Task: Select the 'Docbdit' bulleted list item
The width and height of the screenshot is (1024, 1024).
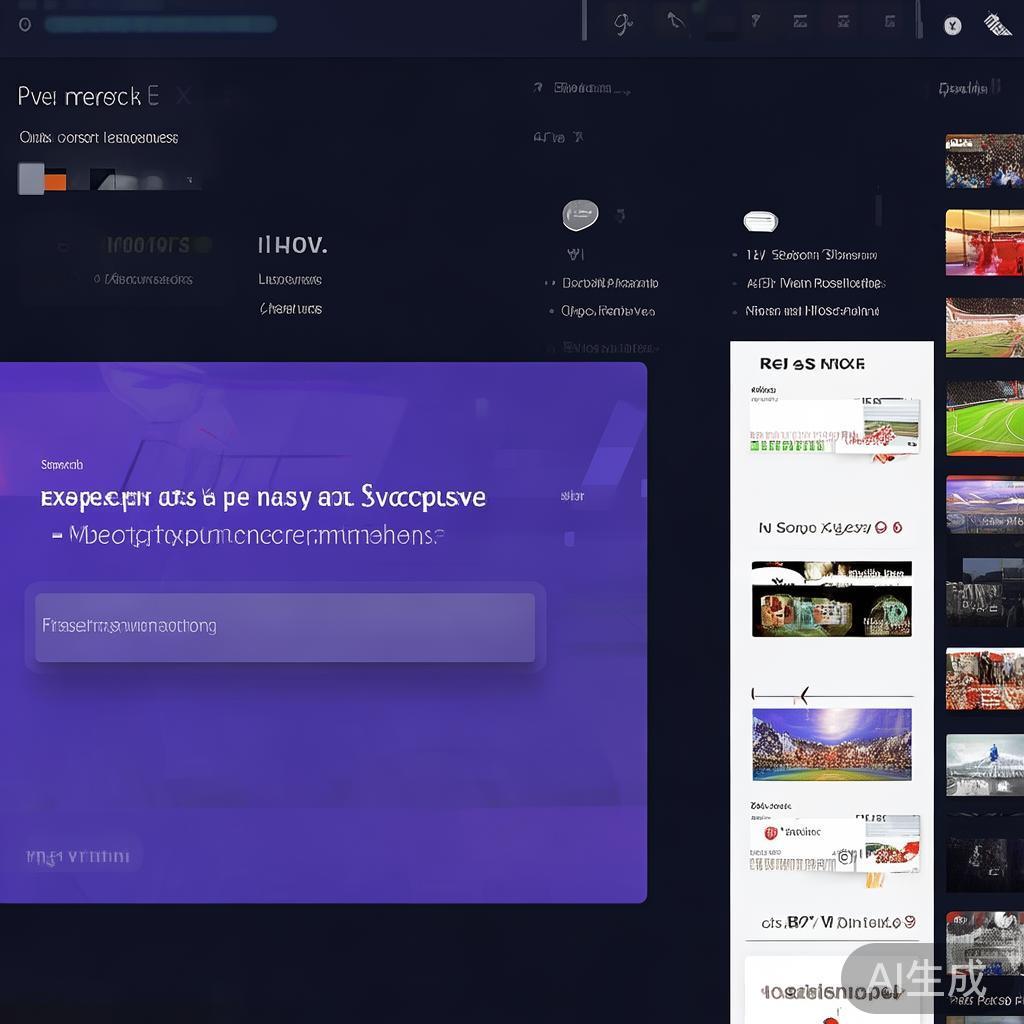Action: click(608, 283)
